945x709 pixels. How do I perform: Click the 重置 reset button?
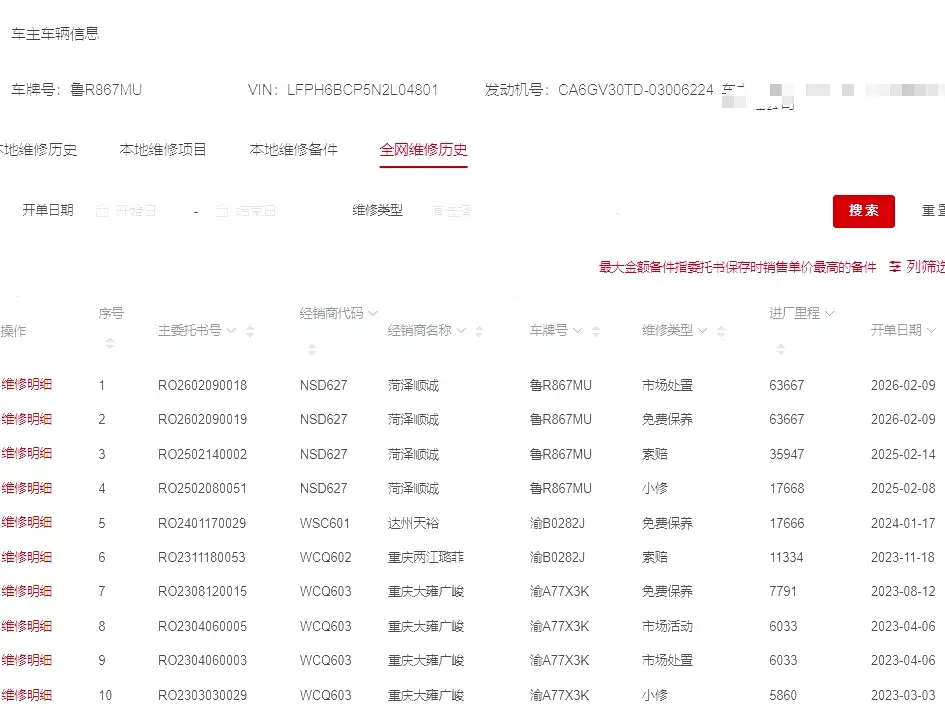click(x=932, y=211)
